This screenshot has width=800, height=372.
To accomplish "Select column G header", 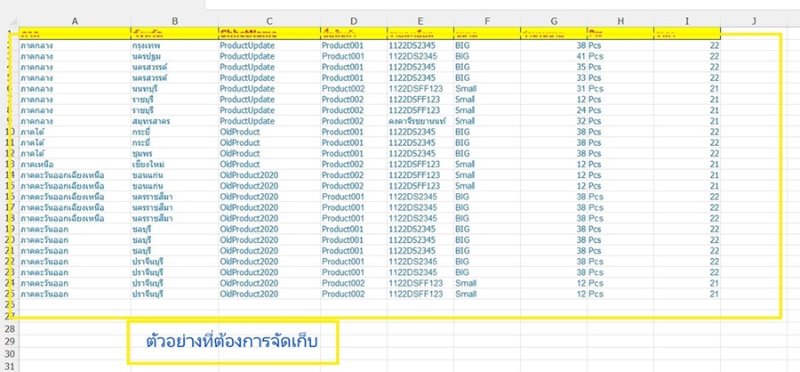I will (x=554, y=21).
